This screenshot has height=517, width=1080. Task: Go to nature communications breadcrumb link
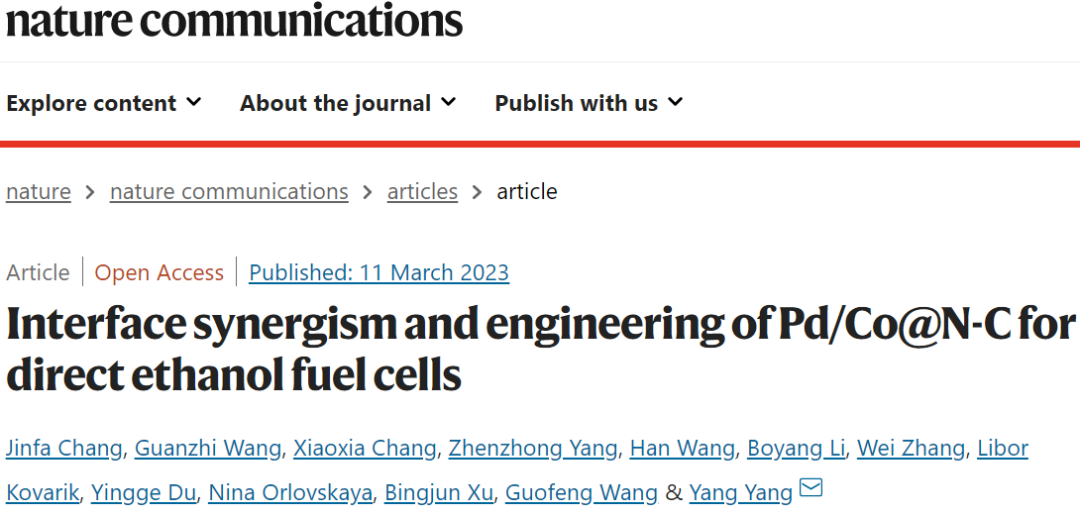click(229, 191)
